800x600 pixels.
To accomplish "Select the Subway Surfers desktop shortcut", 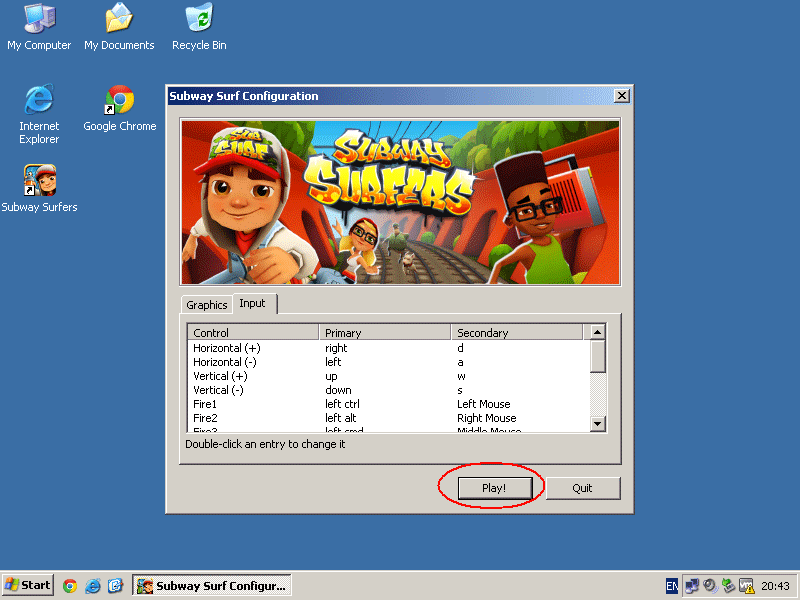I will (x=39, y=189).
